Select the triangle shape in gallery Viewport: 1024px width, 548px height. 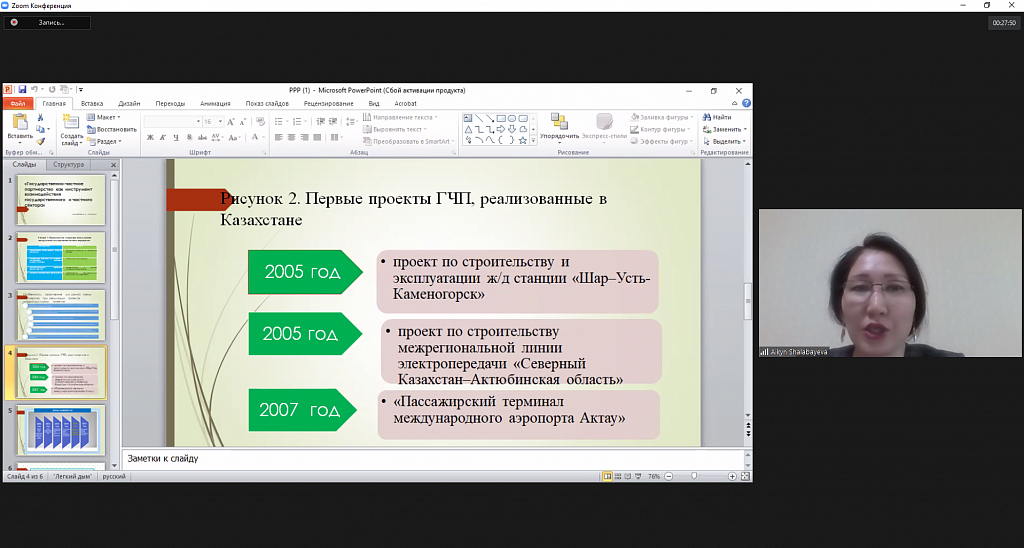point(468,129)
